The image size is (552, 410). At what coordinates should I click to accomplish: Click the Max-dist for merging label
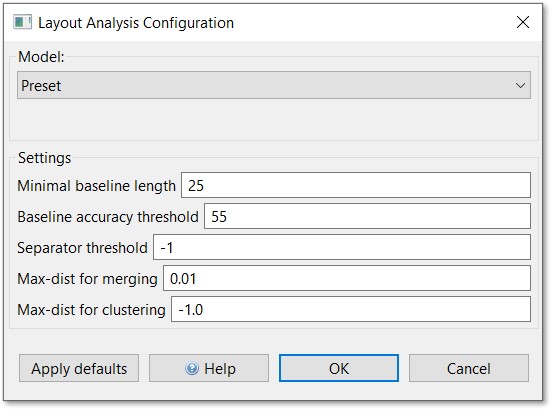pos(87,279)
